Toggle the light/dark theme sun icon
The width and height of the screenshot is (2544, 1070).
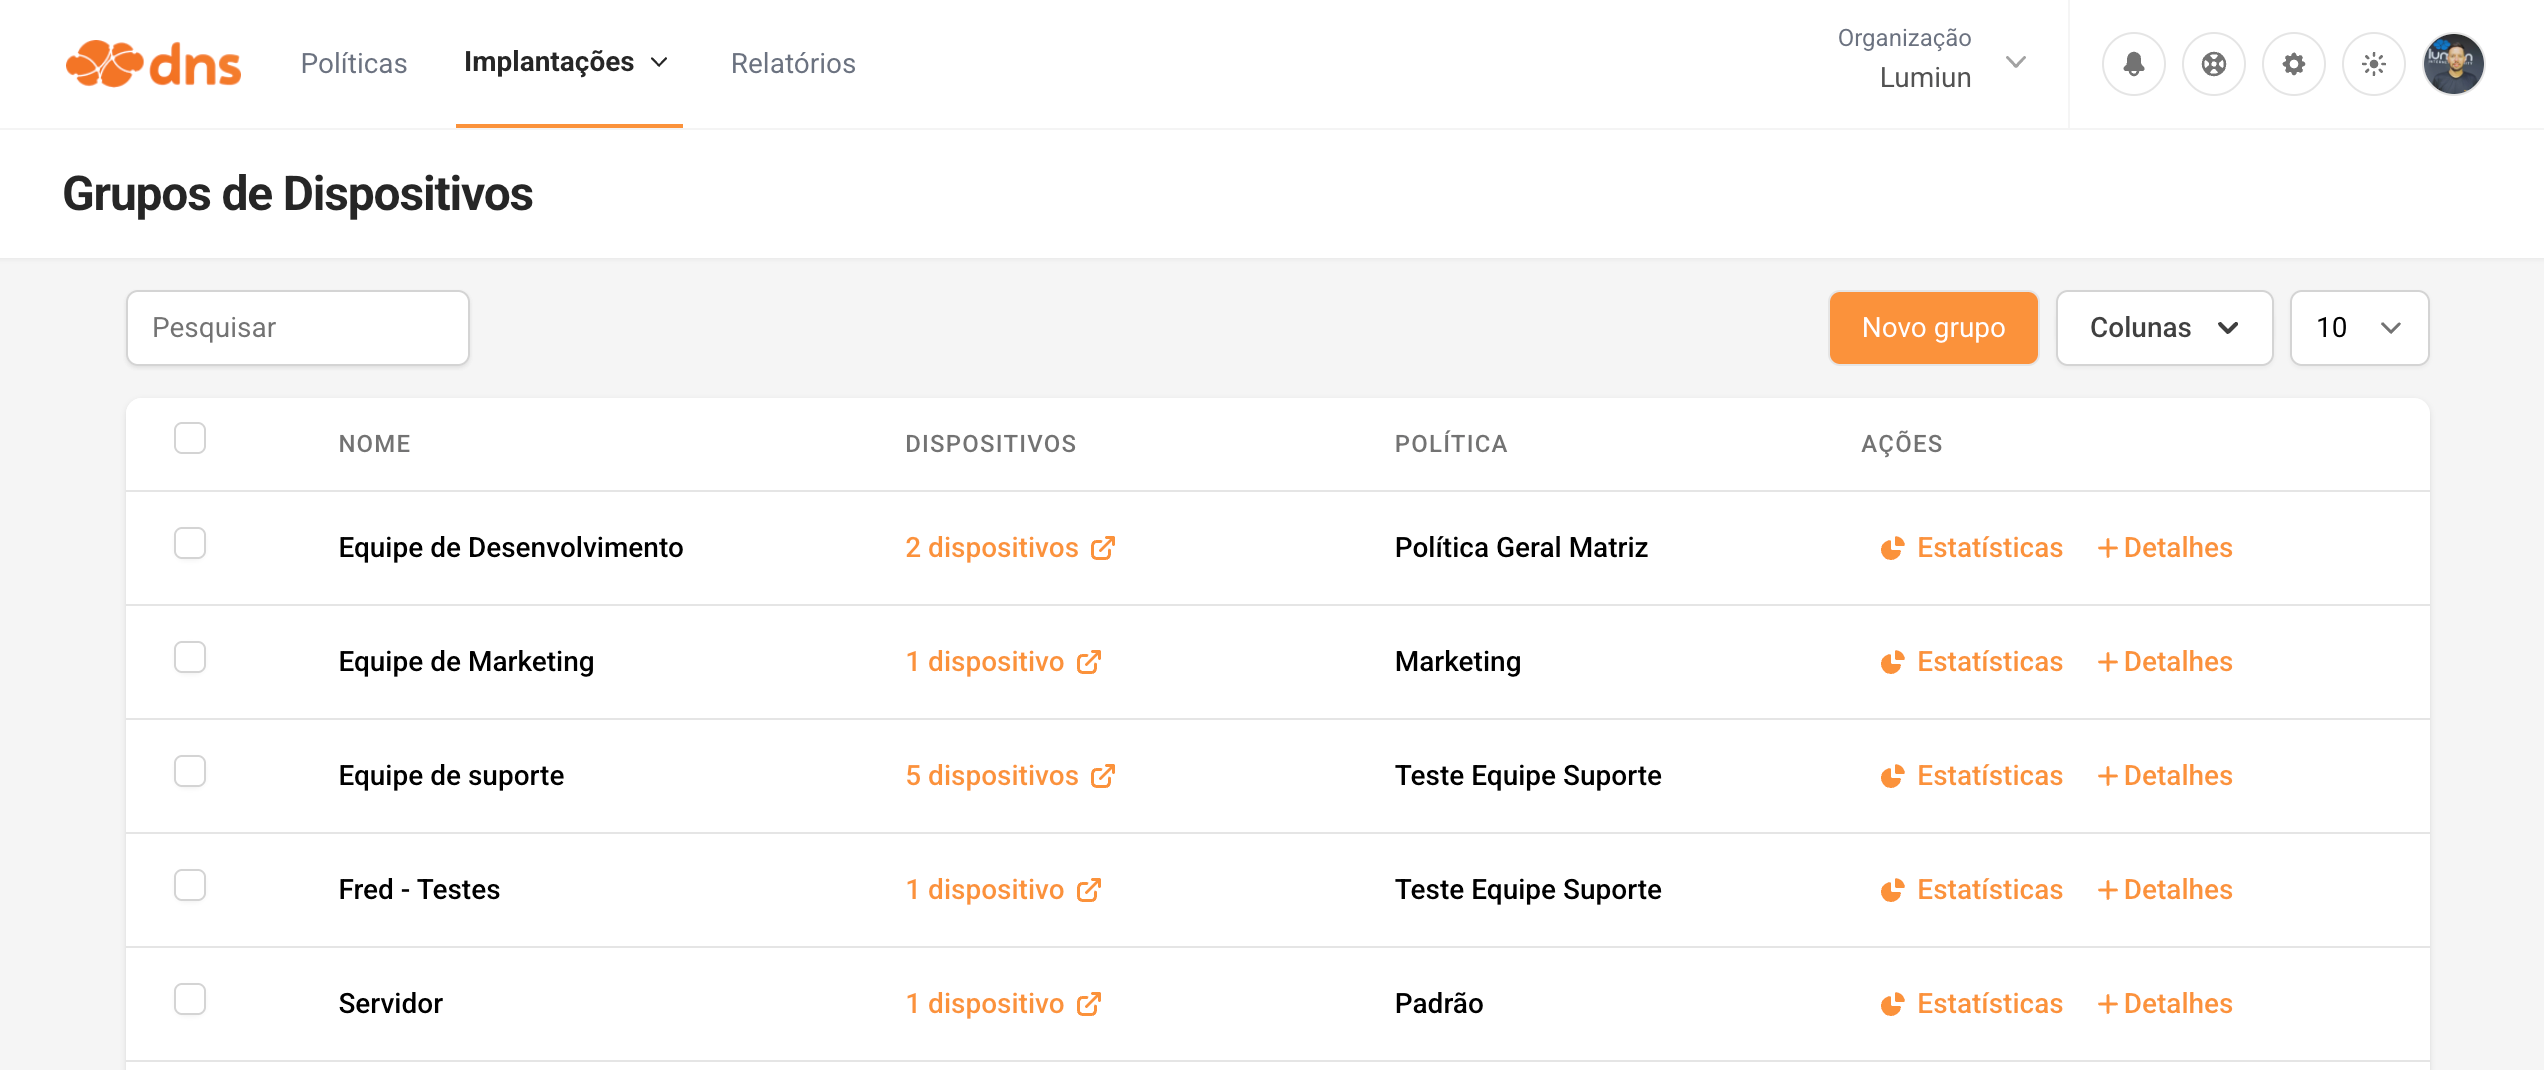coord(2373,64)
